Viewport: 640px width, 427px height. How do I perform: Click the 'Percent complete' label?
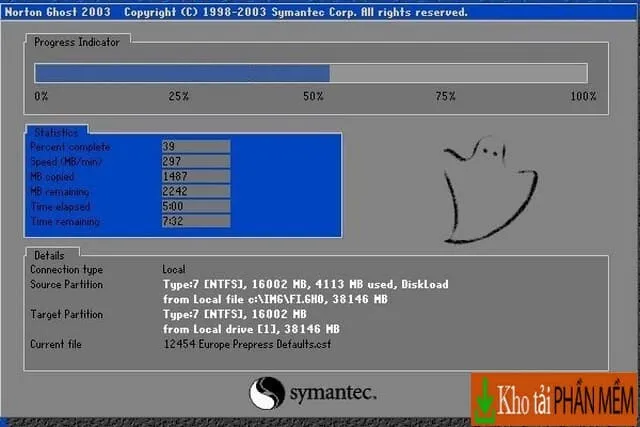pos(70,147)
